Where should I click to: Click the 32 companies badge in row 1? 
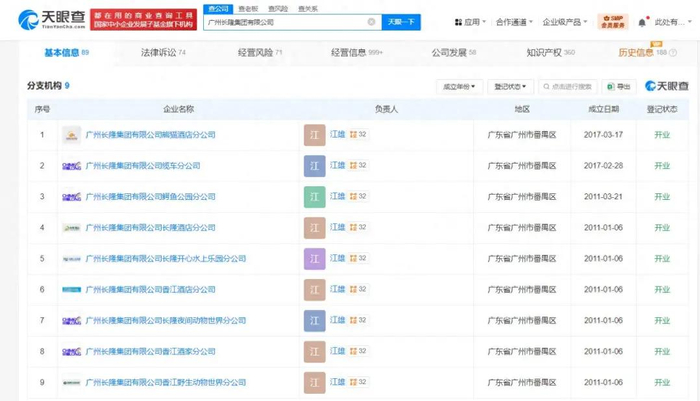358,134
